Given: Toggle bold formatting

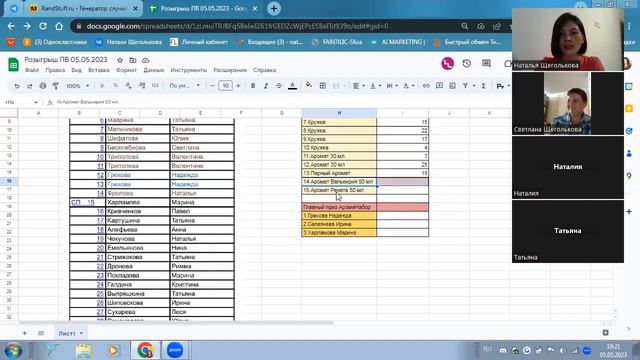Looking at the screenshot, I should pos(253,86).
